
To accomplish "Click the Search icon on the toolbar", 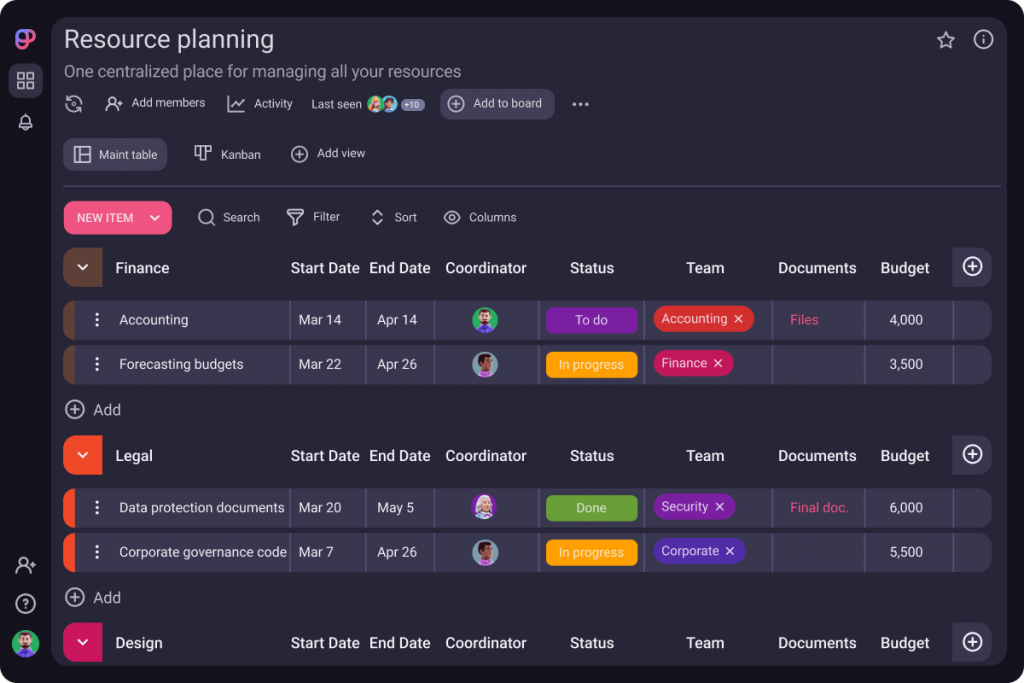I will click(x=207, y=217).
